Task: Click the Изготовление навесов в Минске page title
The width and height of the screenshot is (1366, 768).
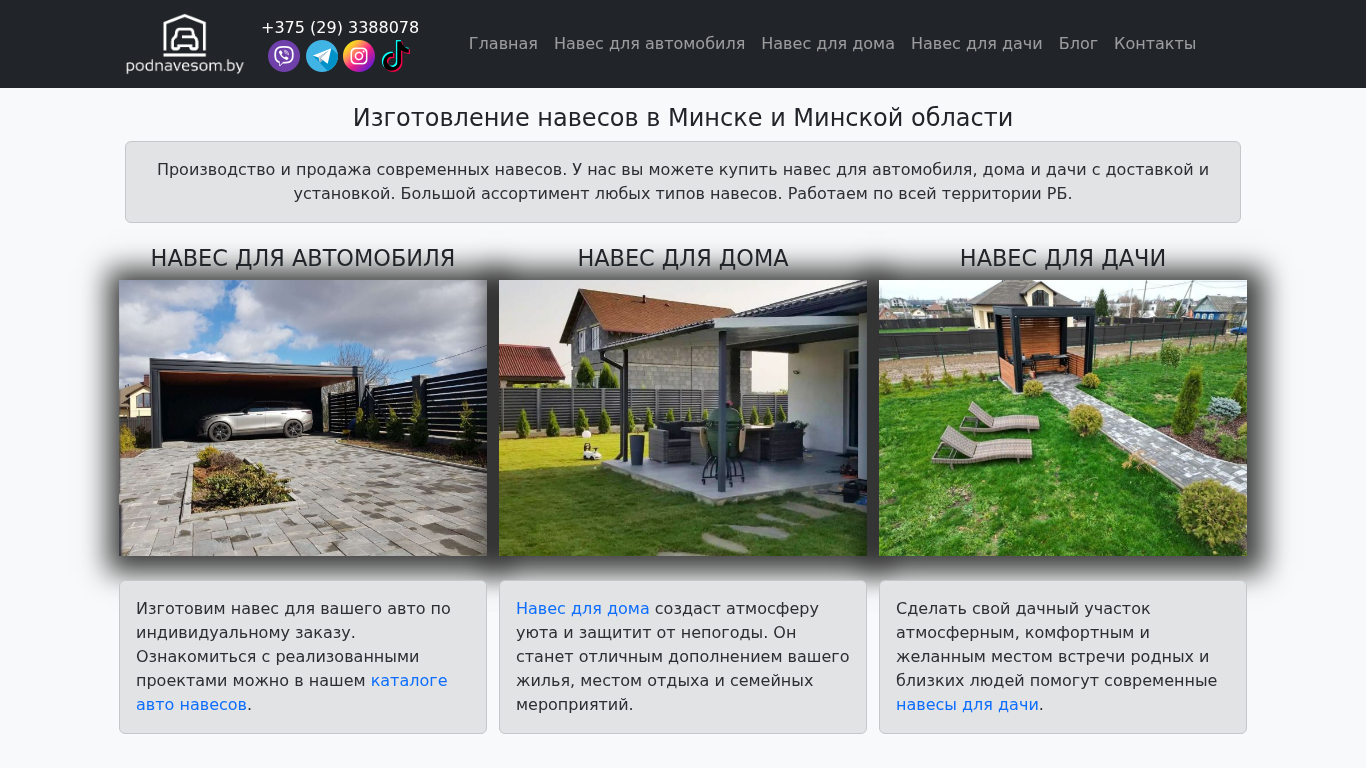Action: click(683, 118)
